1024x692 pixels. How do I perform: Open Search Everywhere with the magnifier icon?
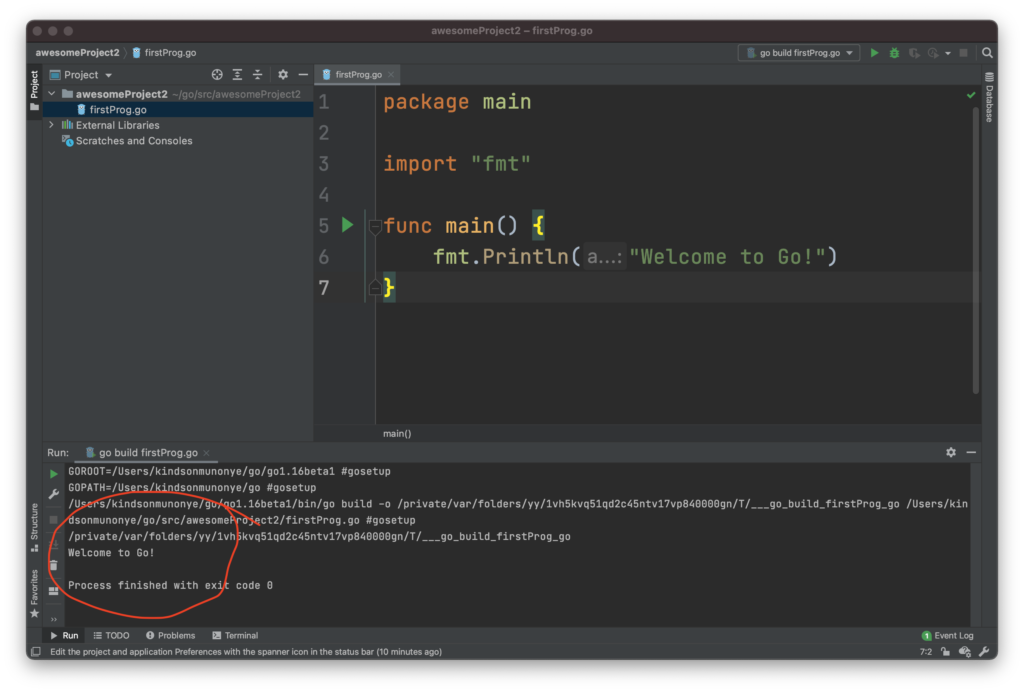pyautogui.click(x=987, y=52)
